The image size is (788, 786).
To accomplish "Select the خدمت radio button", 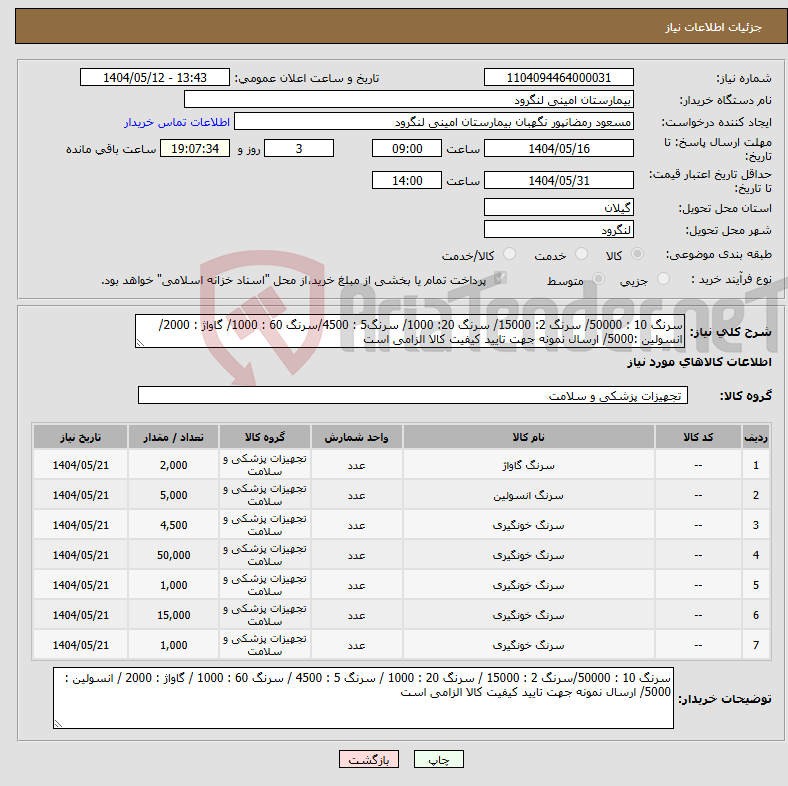I will pyautogui.click(x=581, y=254).
